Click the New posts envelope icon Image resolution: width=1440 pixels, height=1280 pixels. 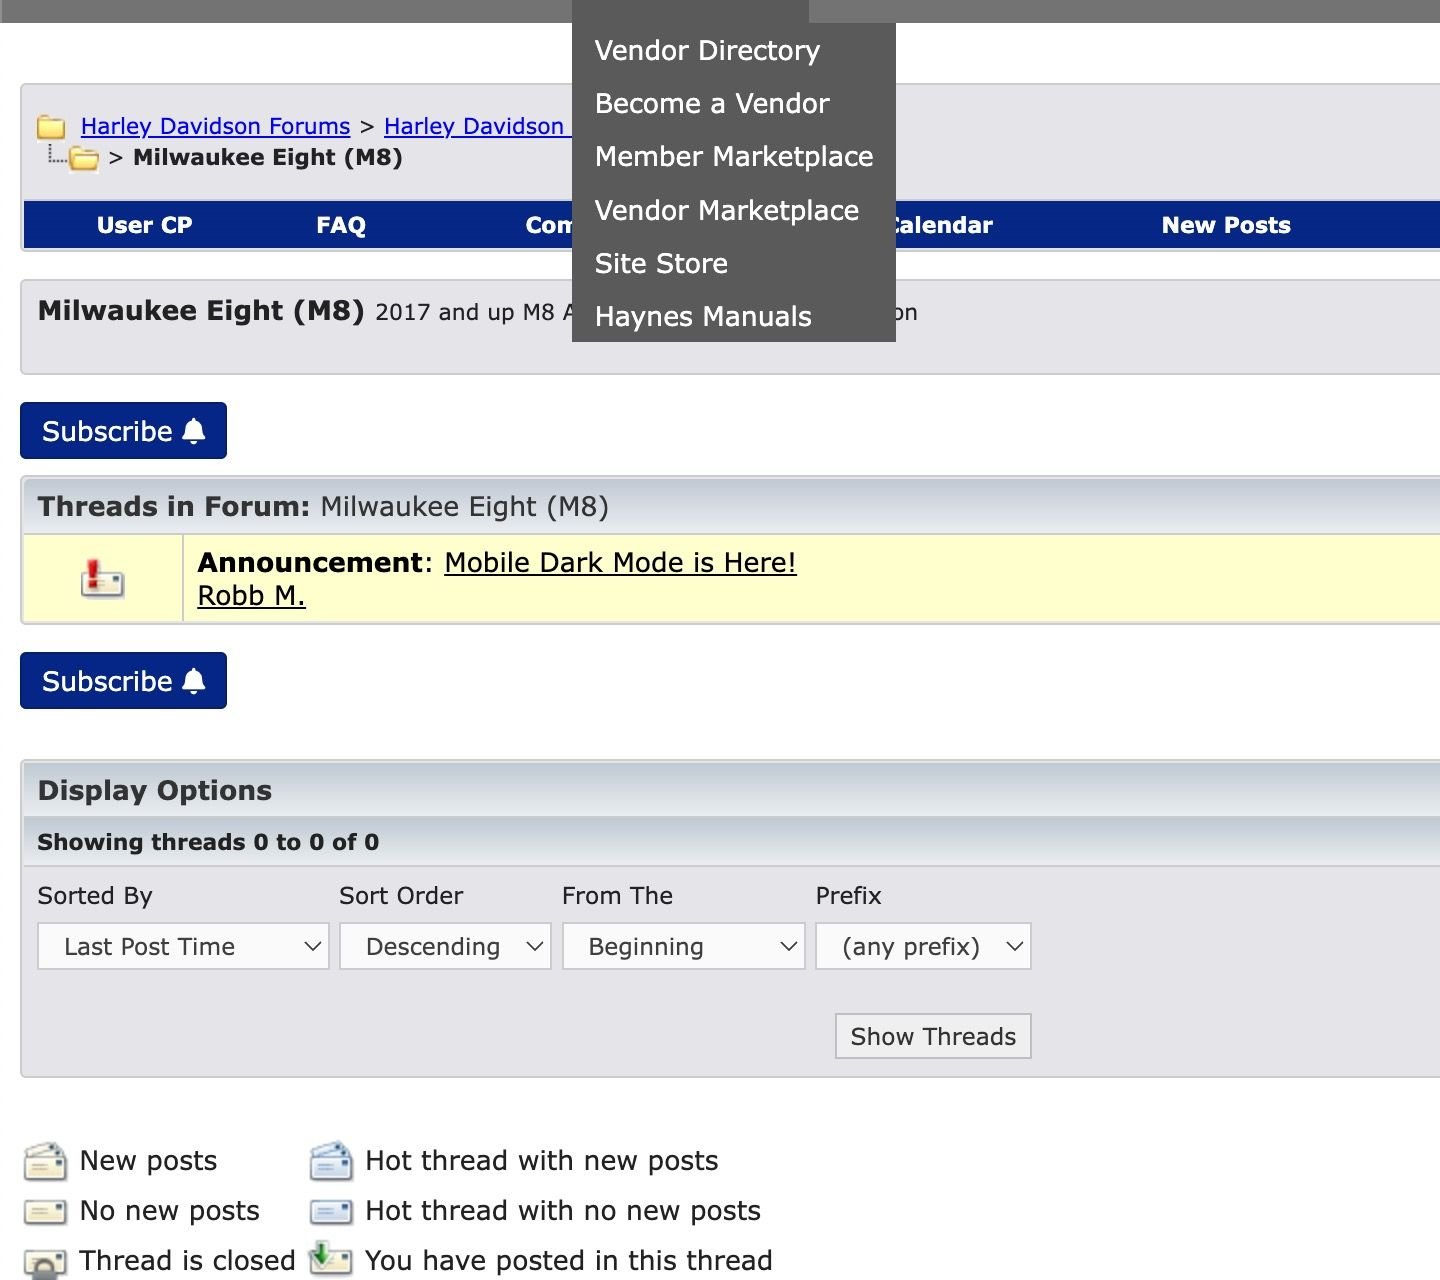[x=45, y=1161]
